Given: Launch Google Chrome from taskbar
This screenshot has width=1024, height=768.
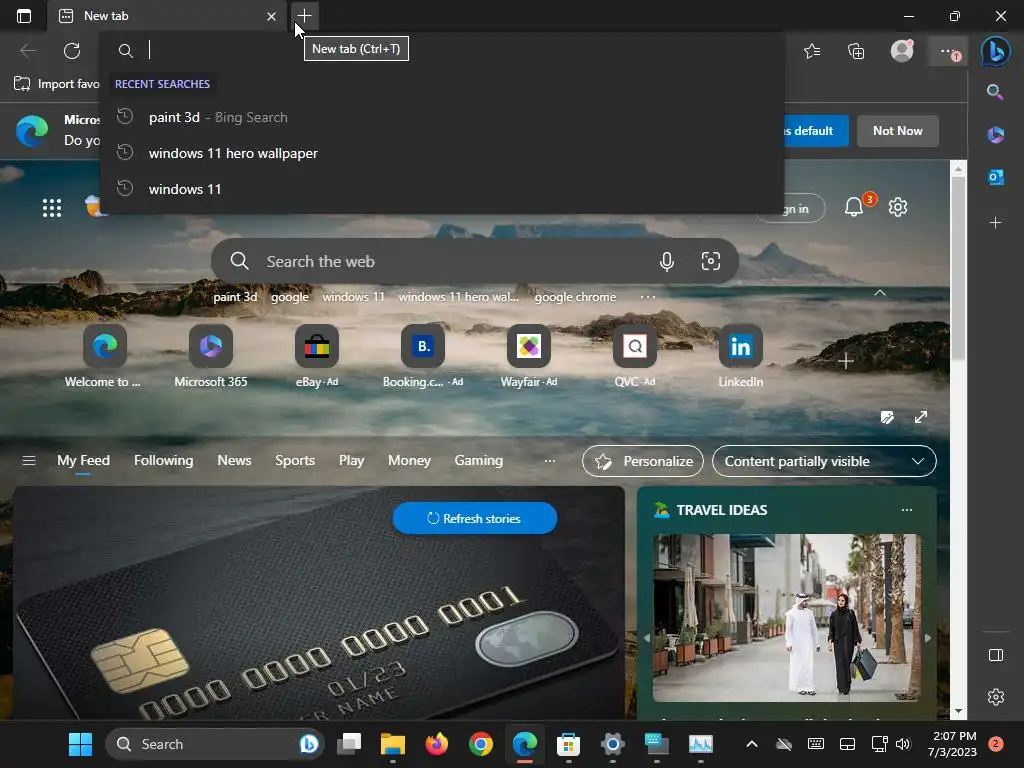Looking at the screenshot, I should (x=481, y=744).
